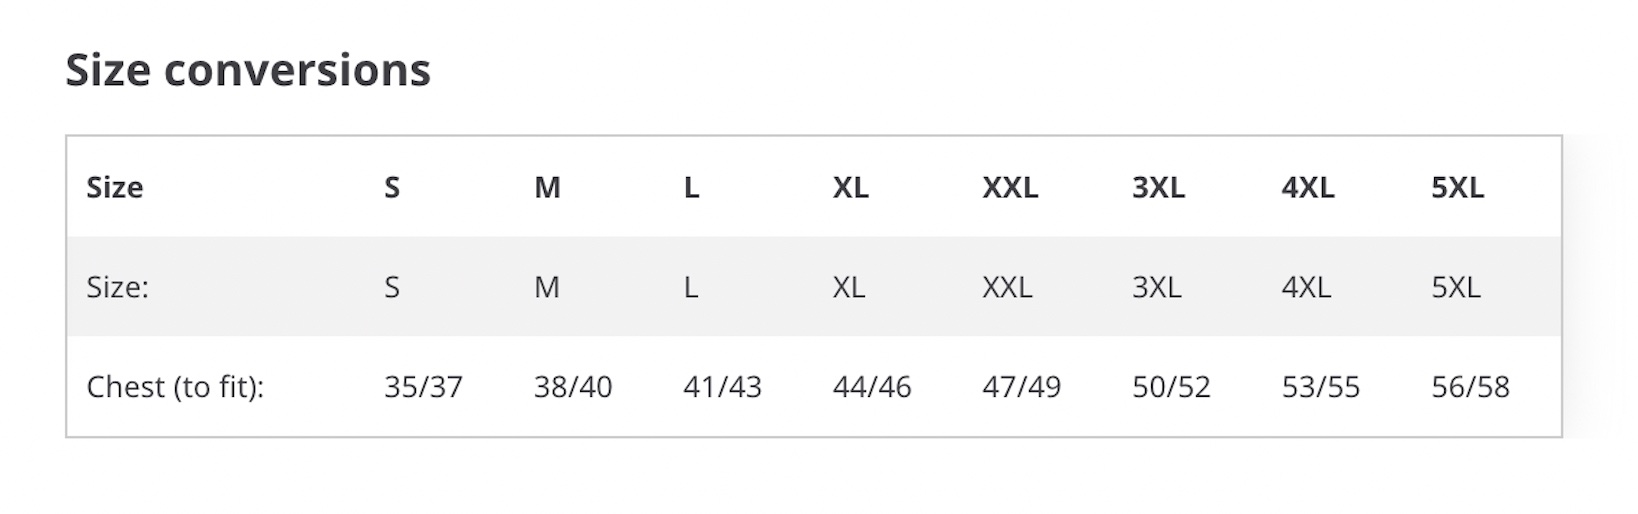
Task: Click chest value 44/46
Action: coord(872,387)
